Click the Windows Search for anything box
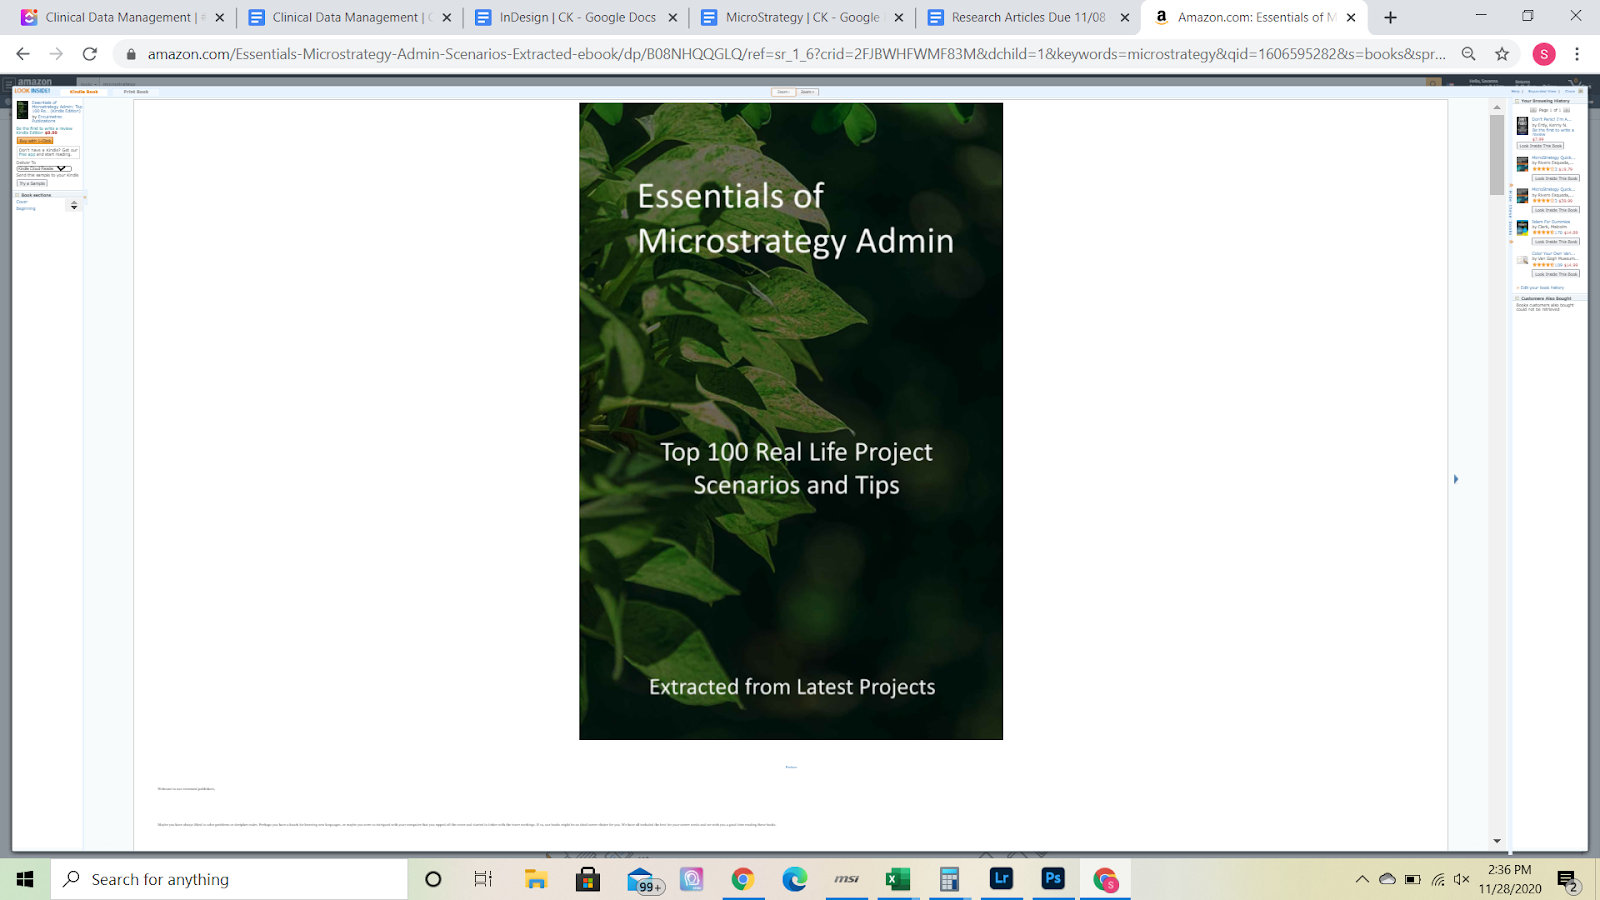This screenshot has width=1600, height=900. pyautogui.click(x=229, y=879)
